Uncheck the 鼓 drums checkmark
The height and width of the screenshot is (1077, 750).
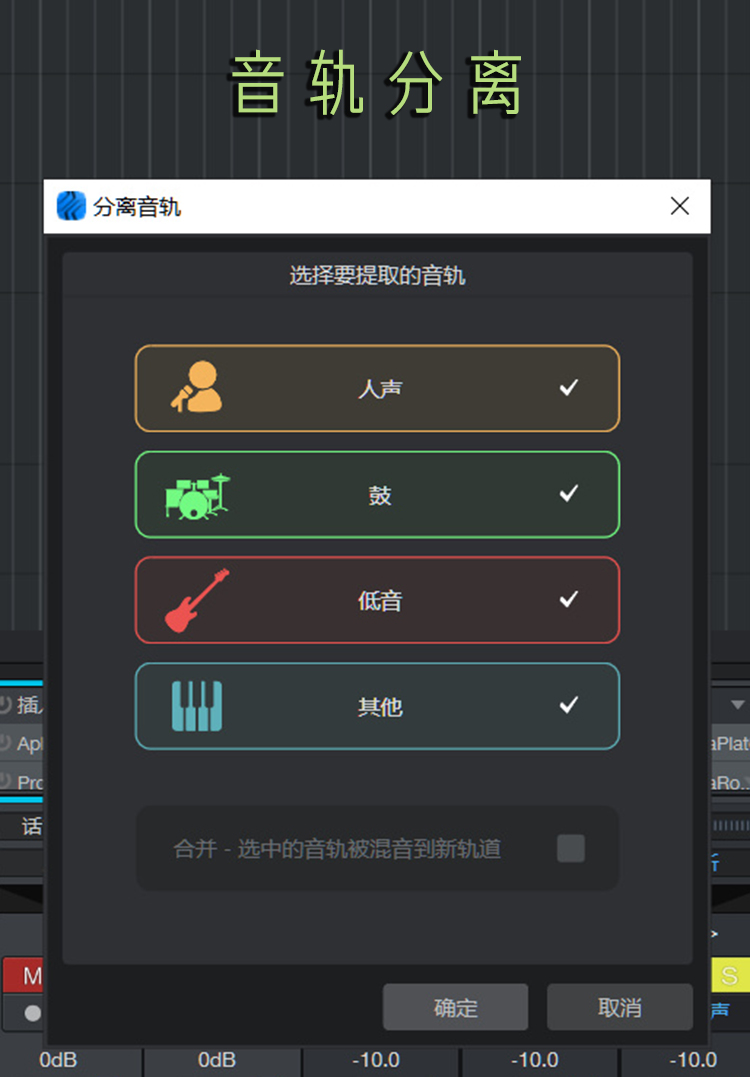tap(569, 494)
